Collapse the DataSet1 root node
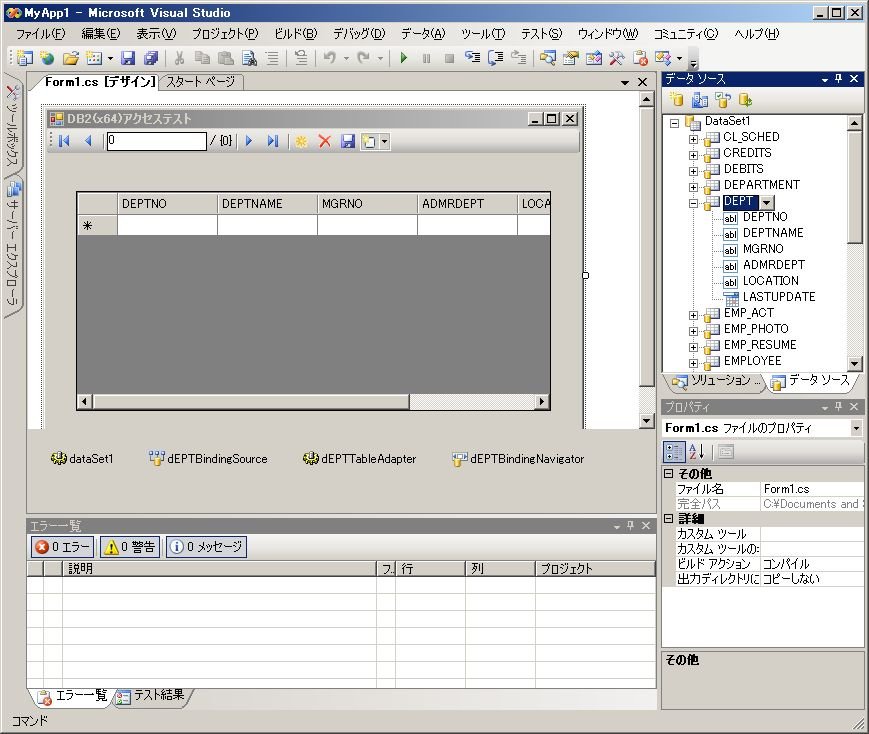 (674, 123)
